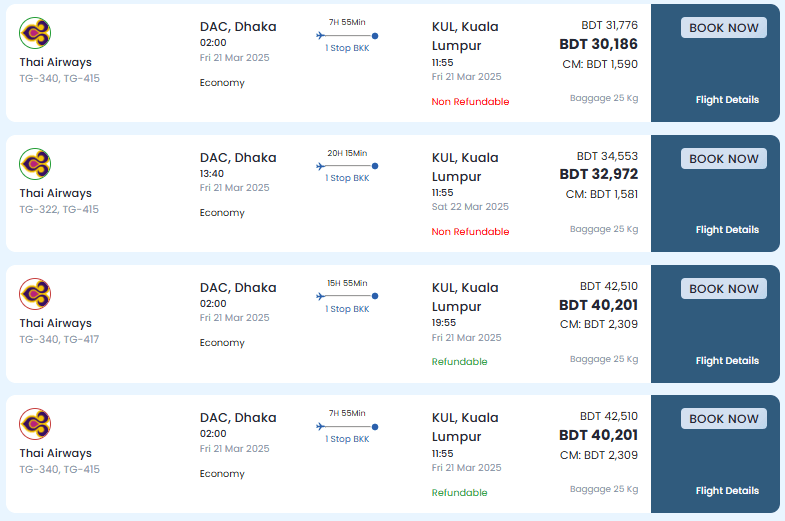This screenshot has width=785, height=521.
Task: Click airplane icon on 15H 55Min route line
Action: click(x=321, y=296)
